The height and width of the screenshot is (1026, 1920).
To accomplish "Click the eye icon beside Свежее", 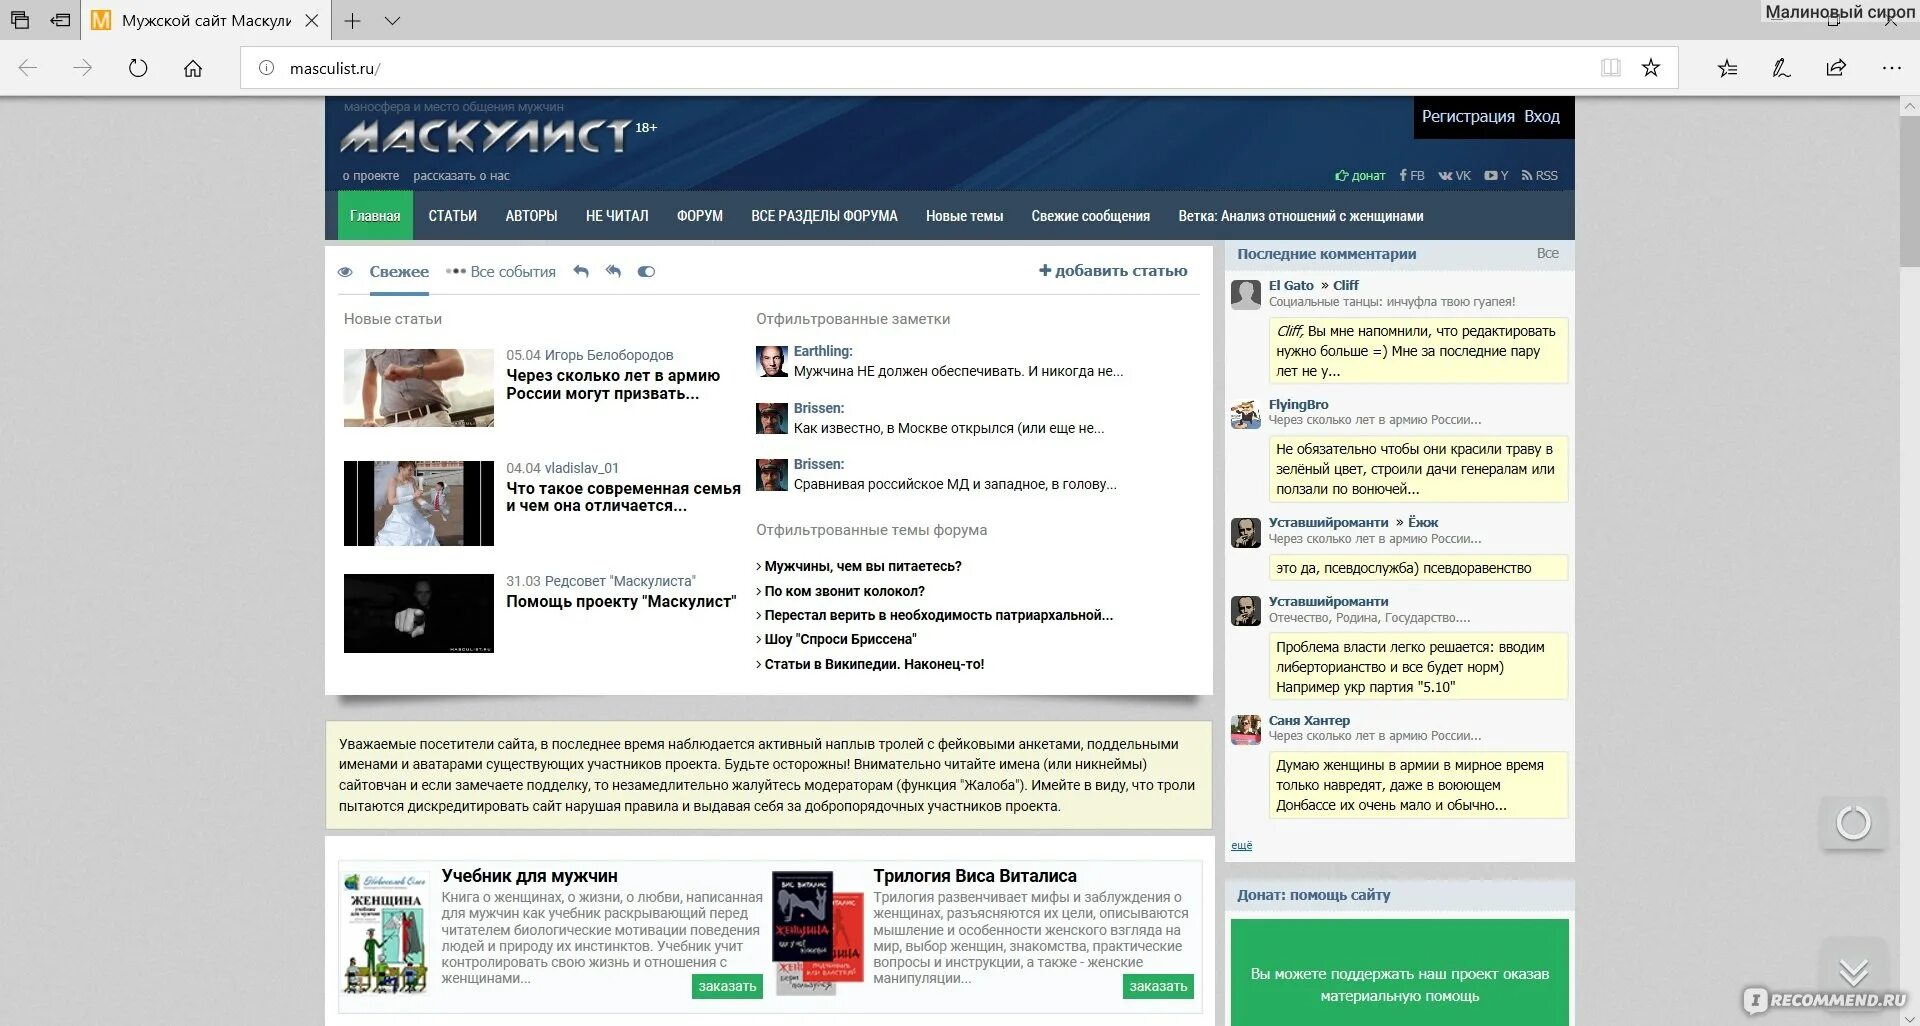I will pyautogui.click(x=345, y=272).
